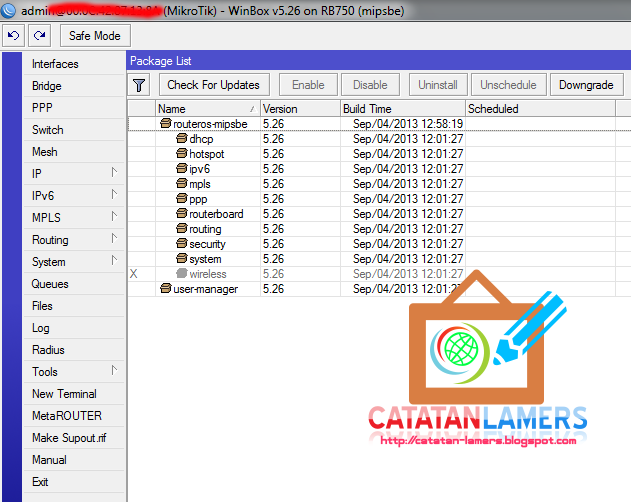
Task: Sort by Build Time column header
Action: (403, 109)
